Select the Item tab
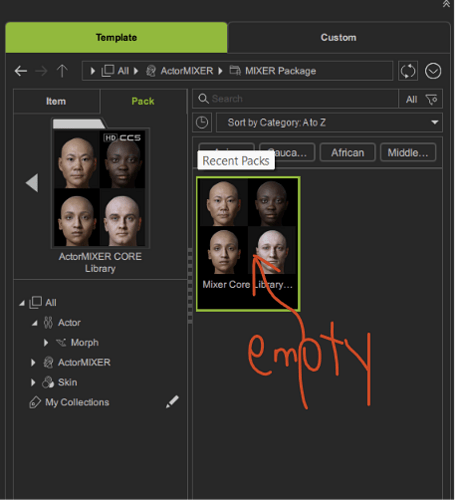The image size is (455, 500). (x=56, y=101)
